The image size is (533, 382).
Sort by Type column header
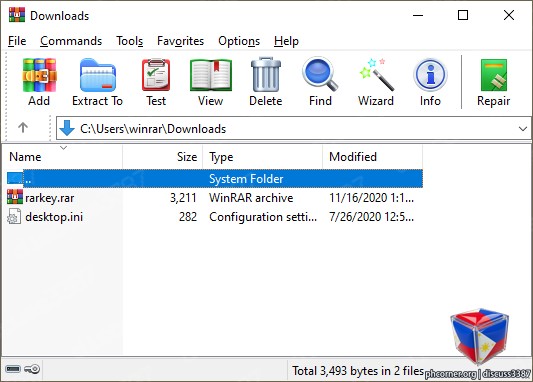coord(263,157)
